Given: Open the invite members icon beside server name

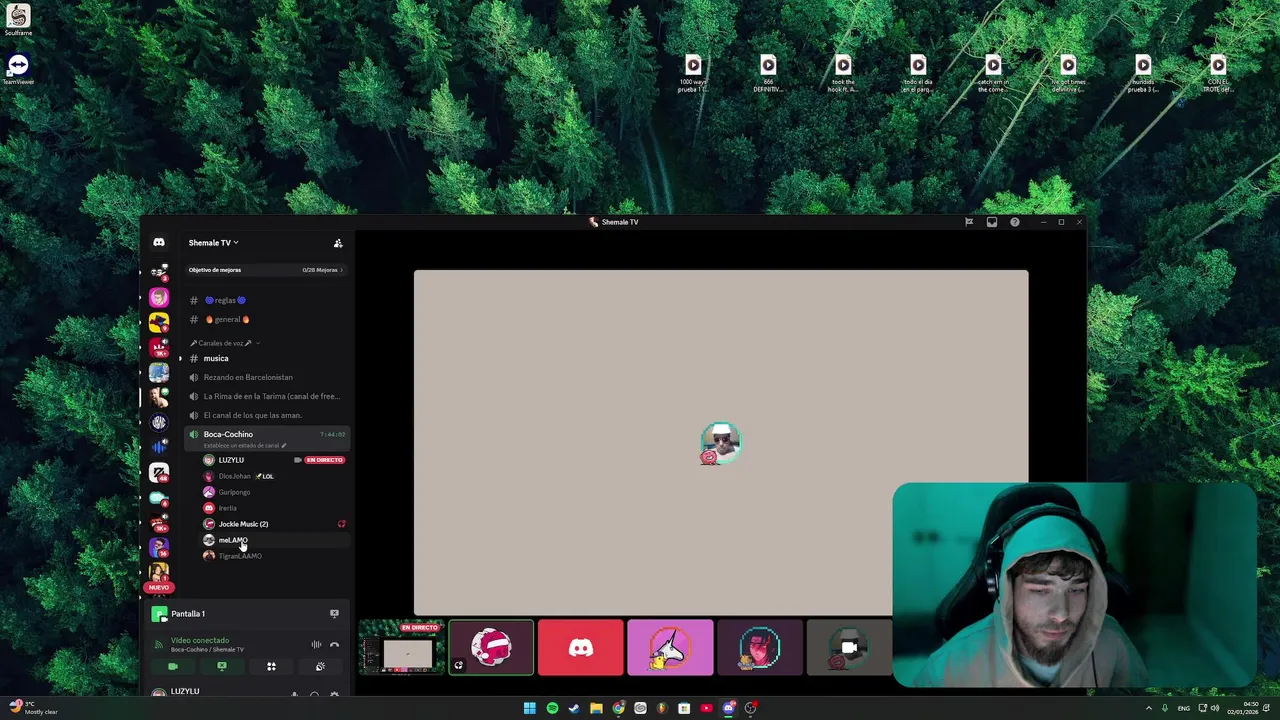Looking at the screenshot, I should click(x=338, y=243).
